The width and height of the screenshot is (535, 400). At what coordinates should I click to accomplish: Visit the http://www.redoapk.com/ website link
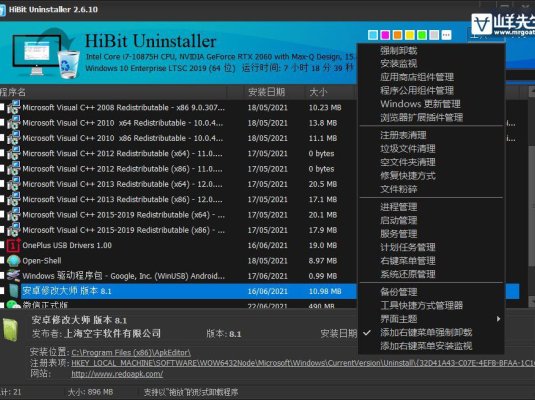(117, 374)
